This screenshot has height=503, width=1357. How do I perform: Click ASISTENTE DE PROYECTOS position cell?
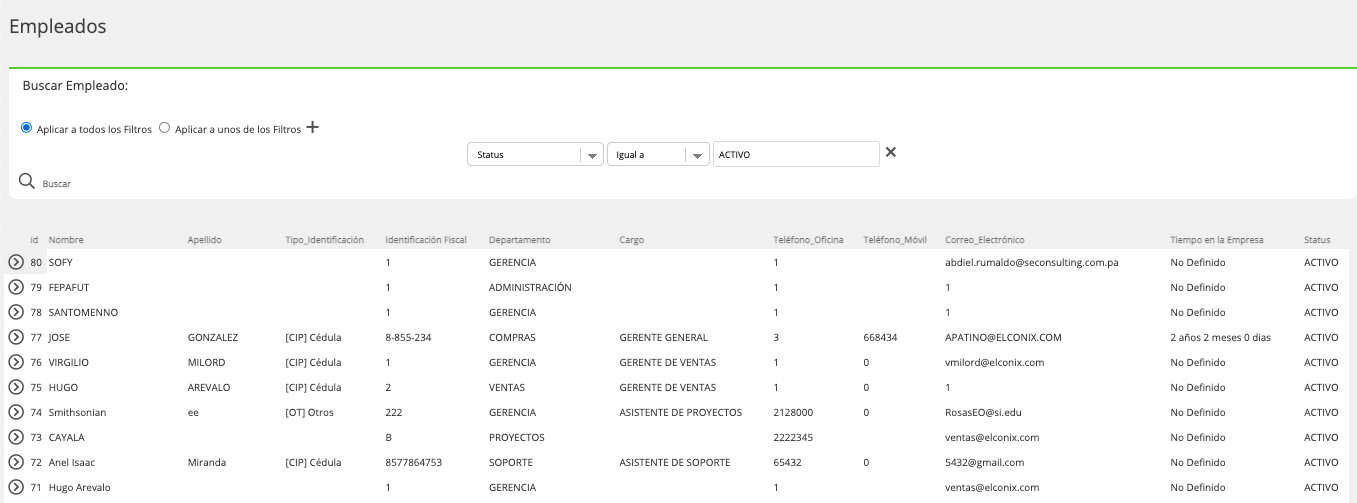tap(680, 412)
